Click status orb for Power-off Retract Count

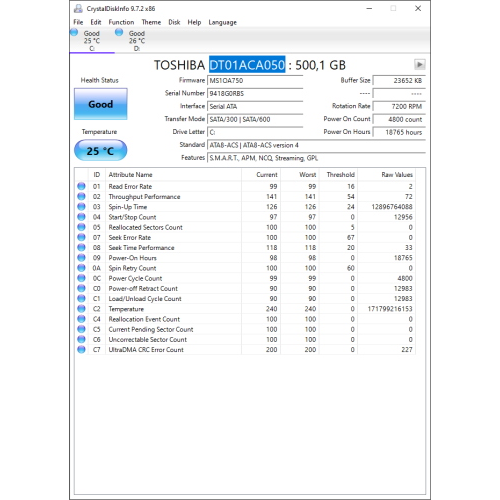pos(81,288)
